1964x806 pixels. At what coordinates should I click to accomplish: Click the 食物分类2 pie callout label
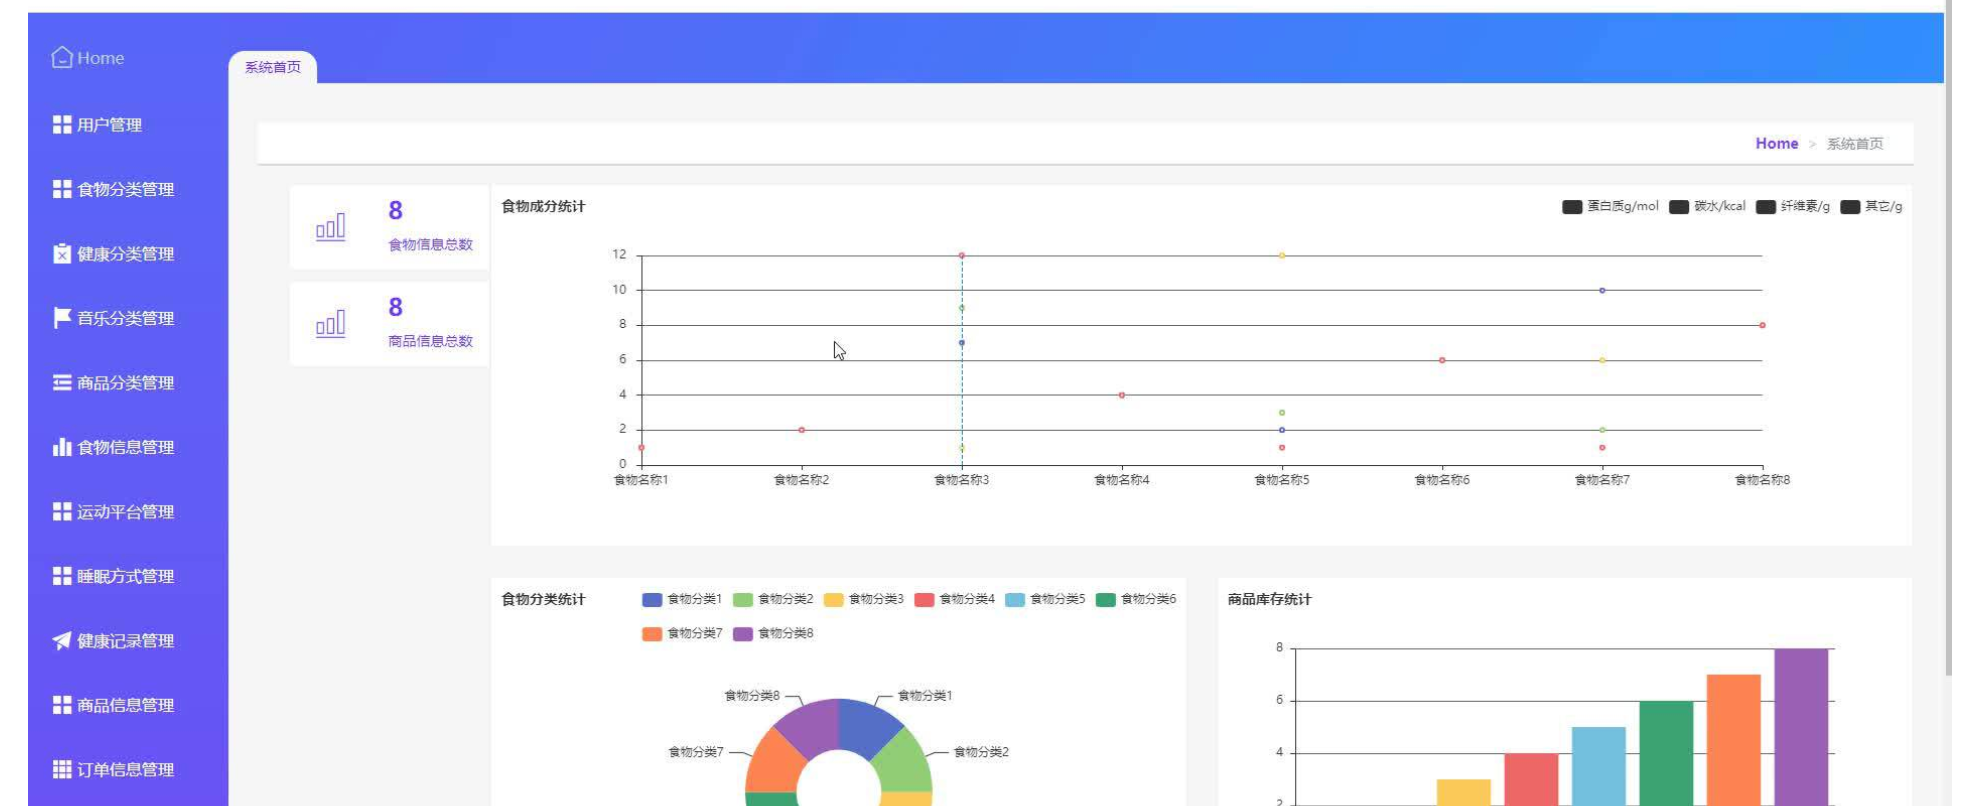(x=981, y=752)
